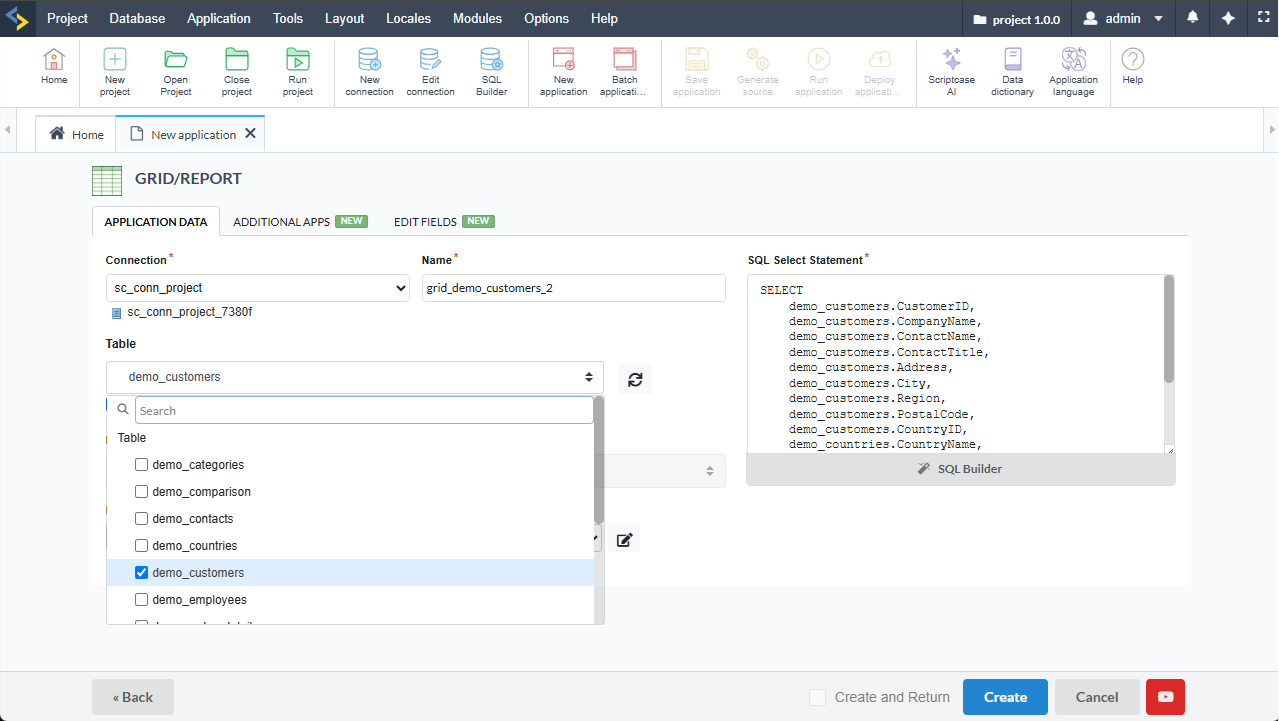Open the Options menu

coord(547,18)
